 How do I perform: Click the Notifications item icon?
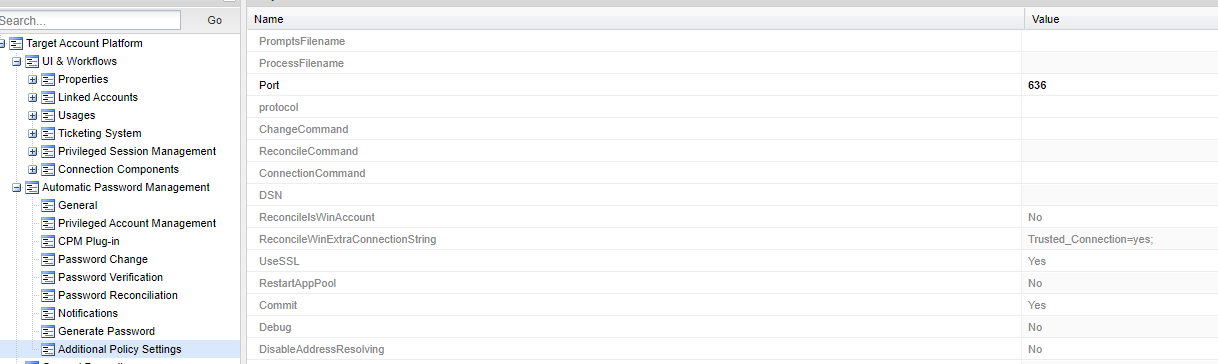coord(48,313)
